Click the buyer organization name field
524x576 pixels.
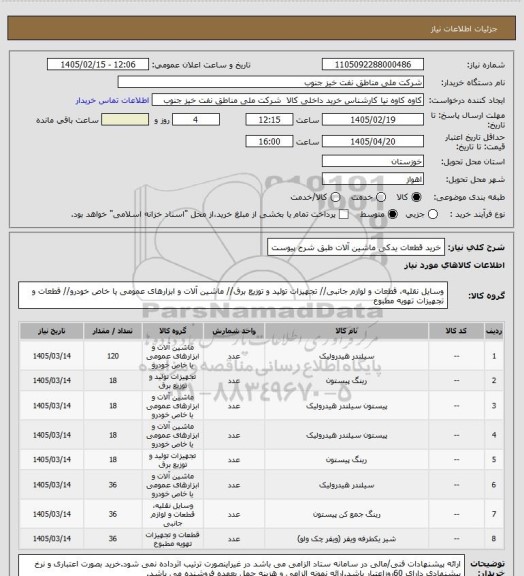(270, 82)
